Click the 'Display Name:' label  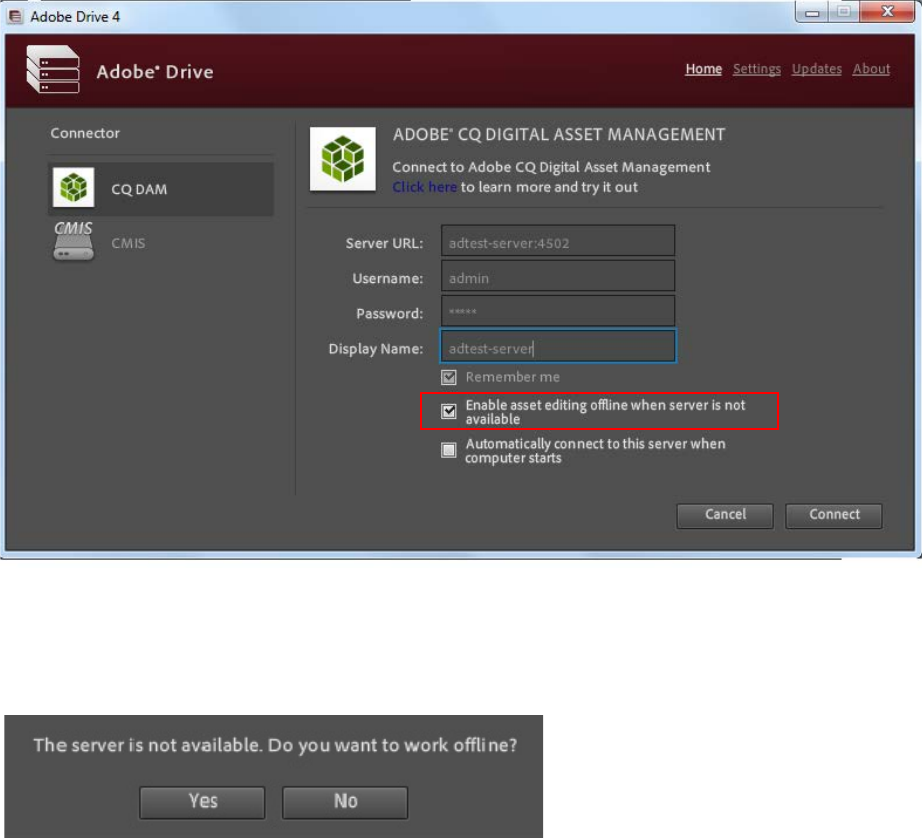tap(376, 349)
